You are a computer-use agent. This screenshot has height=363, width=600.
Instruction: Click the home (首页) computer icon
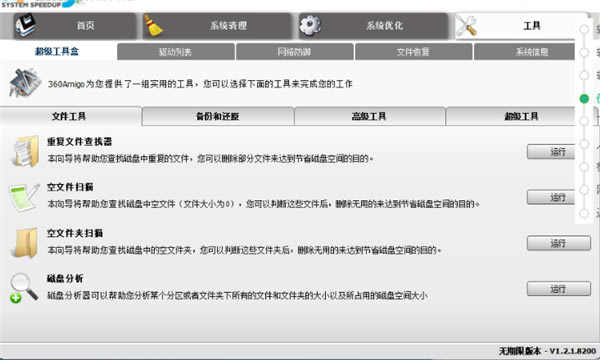pos(26,25)
